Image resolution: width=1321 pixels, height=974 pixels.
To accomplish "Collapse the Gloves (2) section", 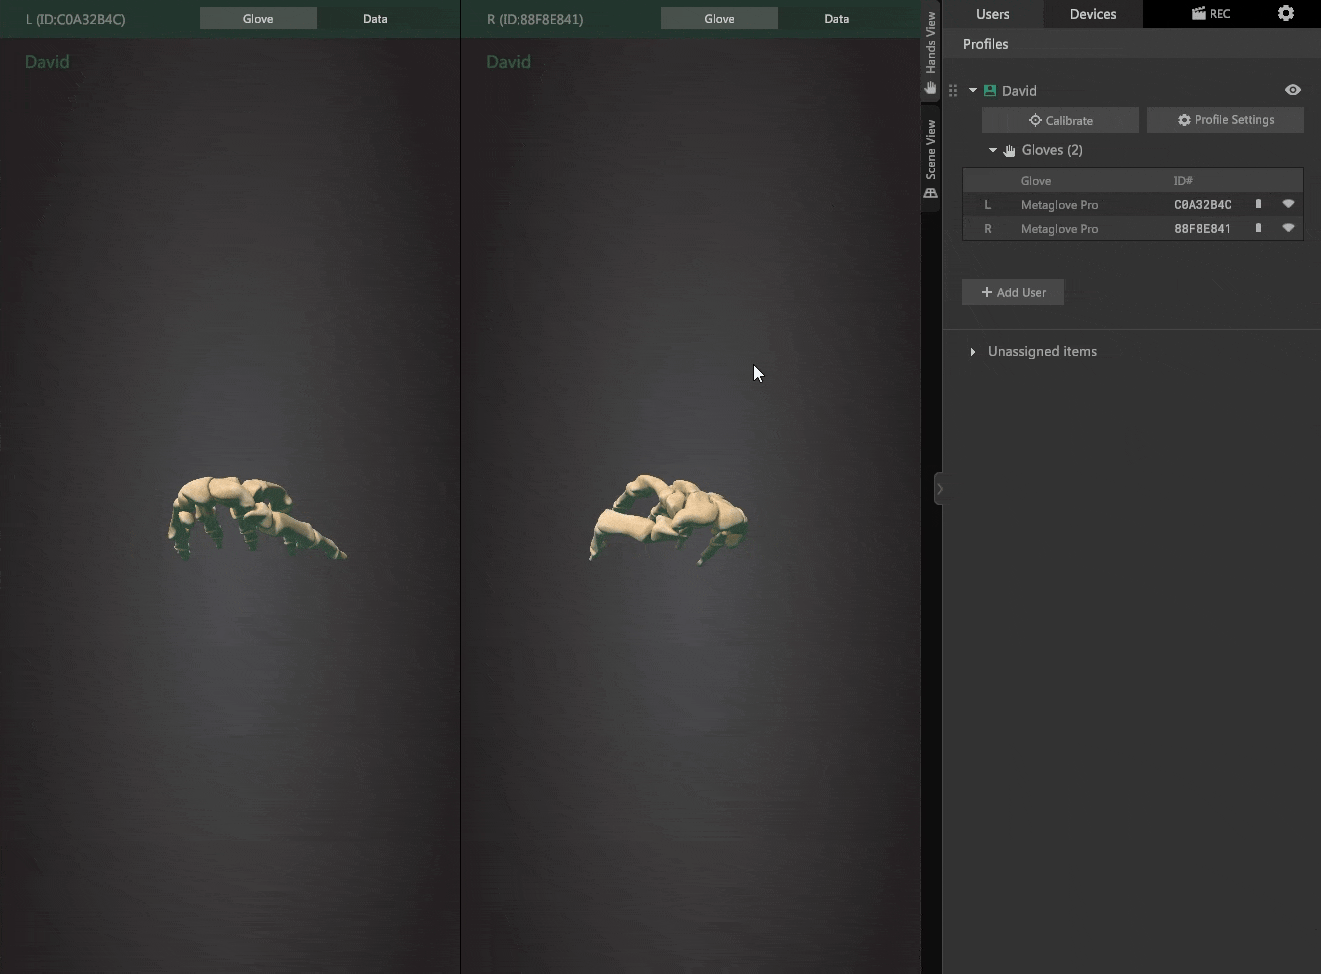I will [x=993, y=150].
